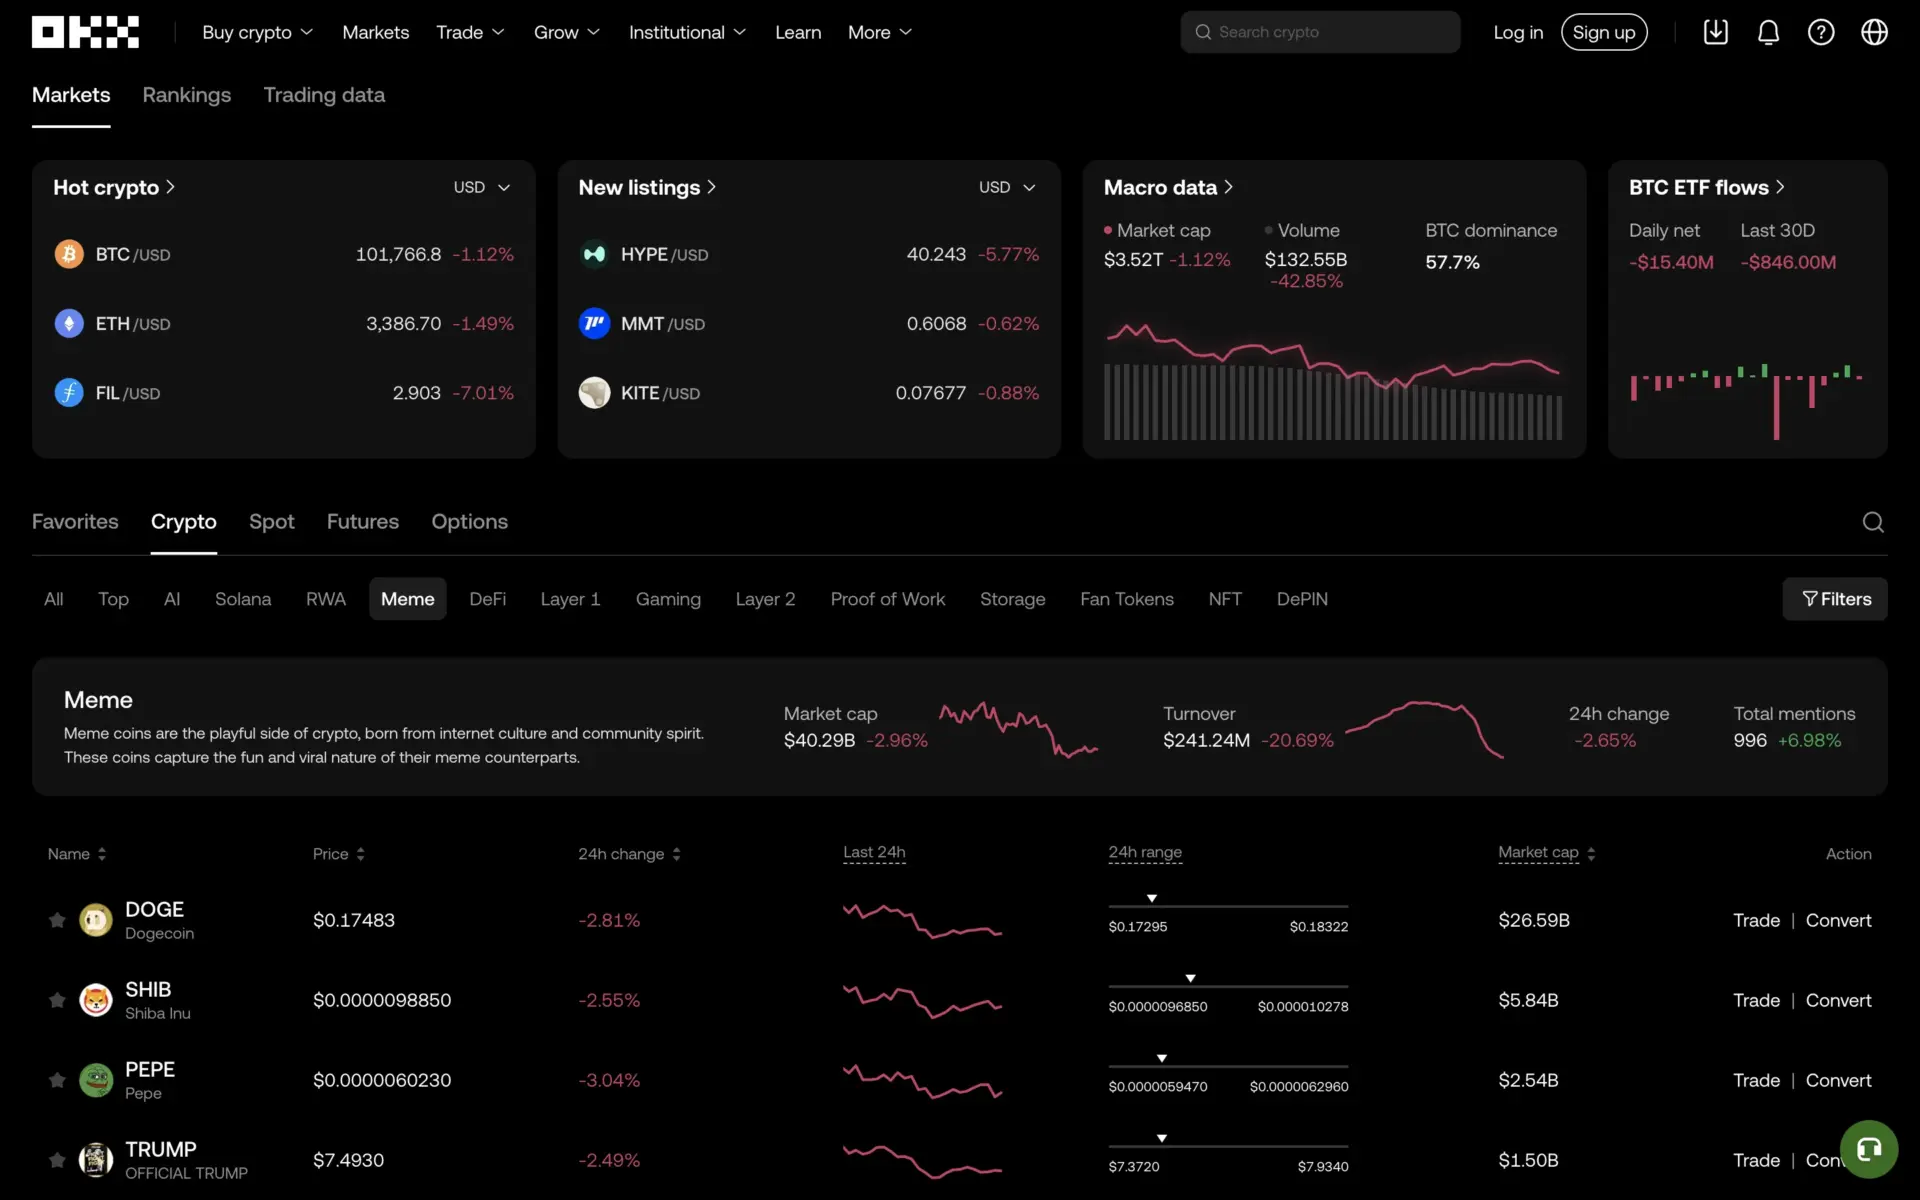Open the USD currency dropdown in Hot crypto
The image size is (1920, 1200).
481,187
